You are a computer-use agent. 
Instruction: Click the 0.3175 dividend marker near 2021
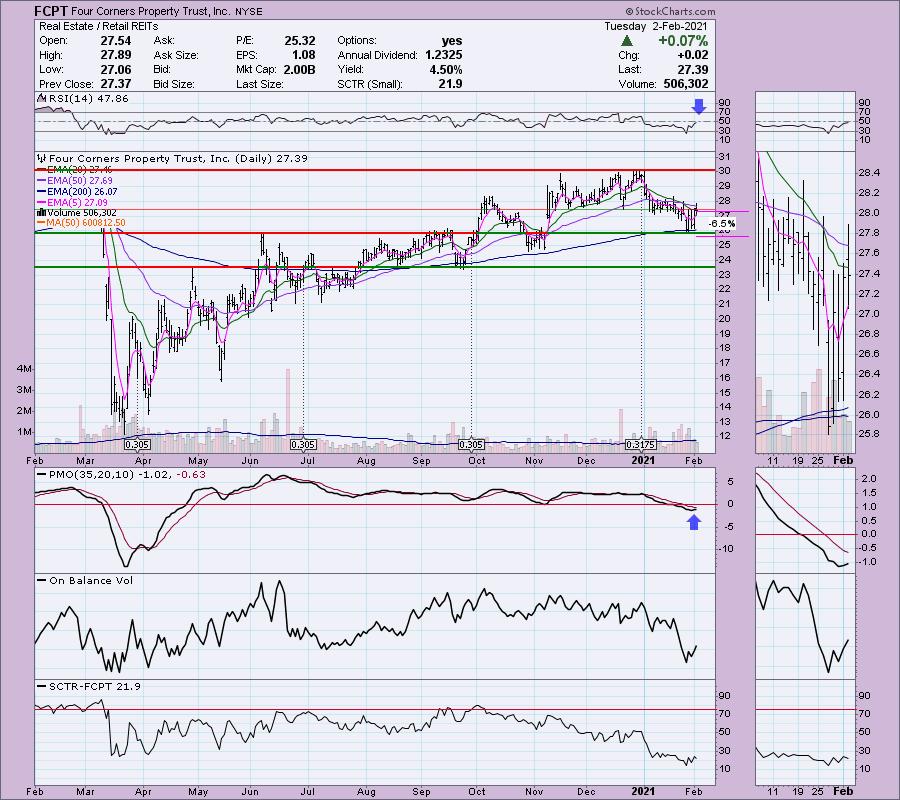[641, 444]
